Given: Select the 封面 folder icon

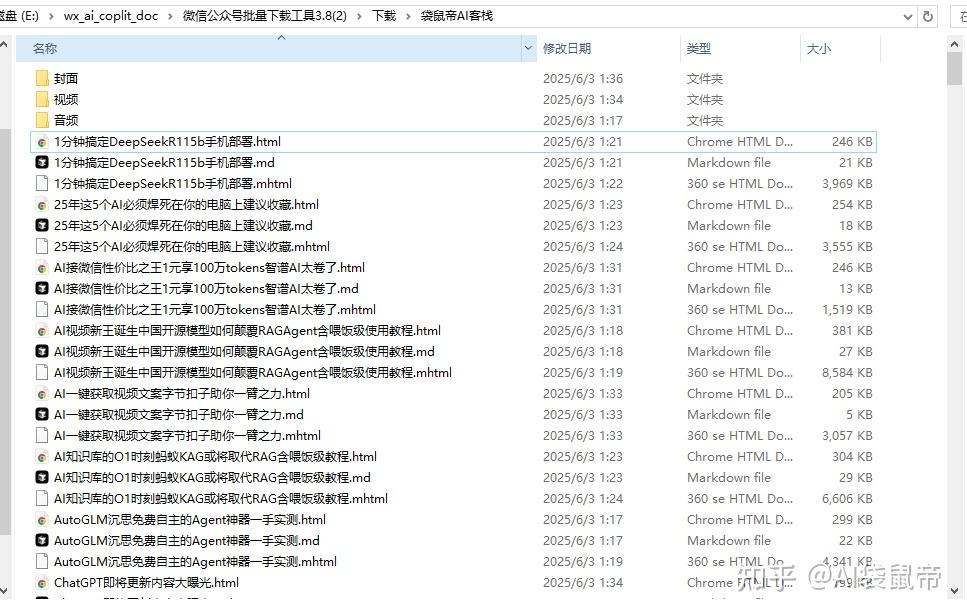Looking at the screenshot, I should click(42, 78).
